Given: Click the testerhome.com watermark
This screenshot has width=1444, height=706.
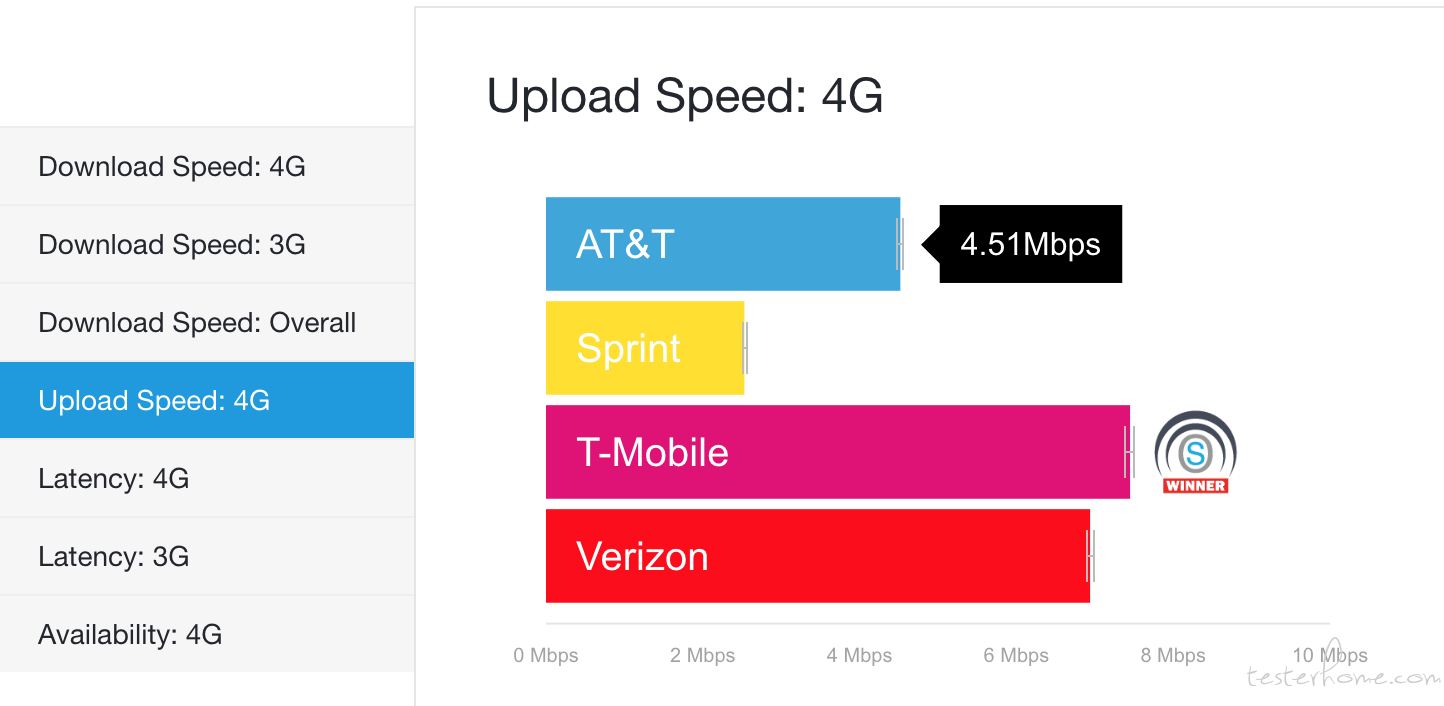Looking at the screenshot, I should coord(1344,677).
